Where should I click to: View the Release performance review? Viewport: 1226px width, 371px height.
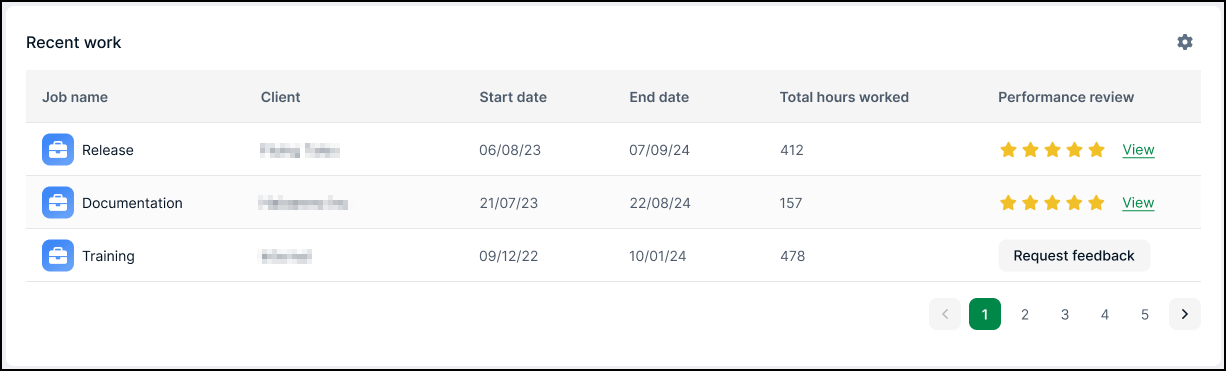(x=1138, y=150)
